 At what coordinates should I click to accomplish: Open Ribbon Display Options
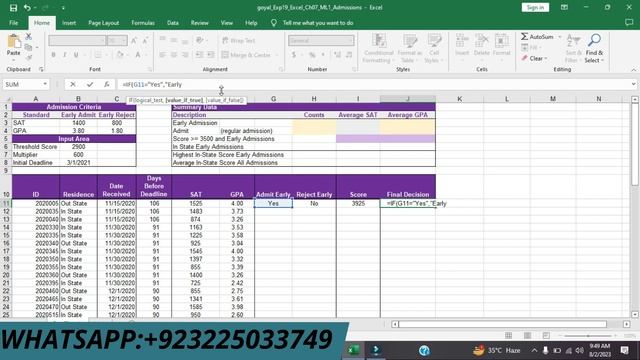(x=564, y=7)
